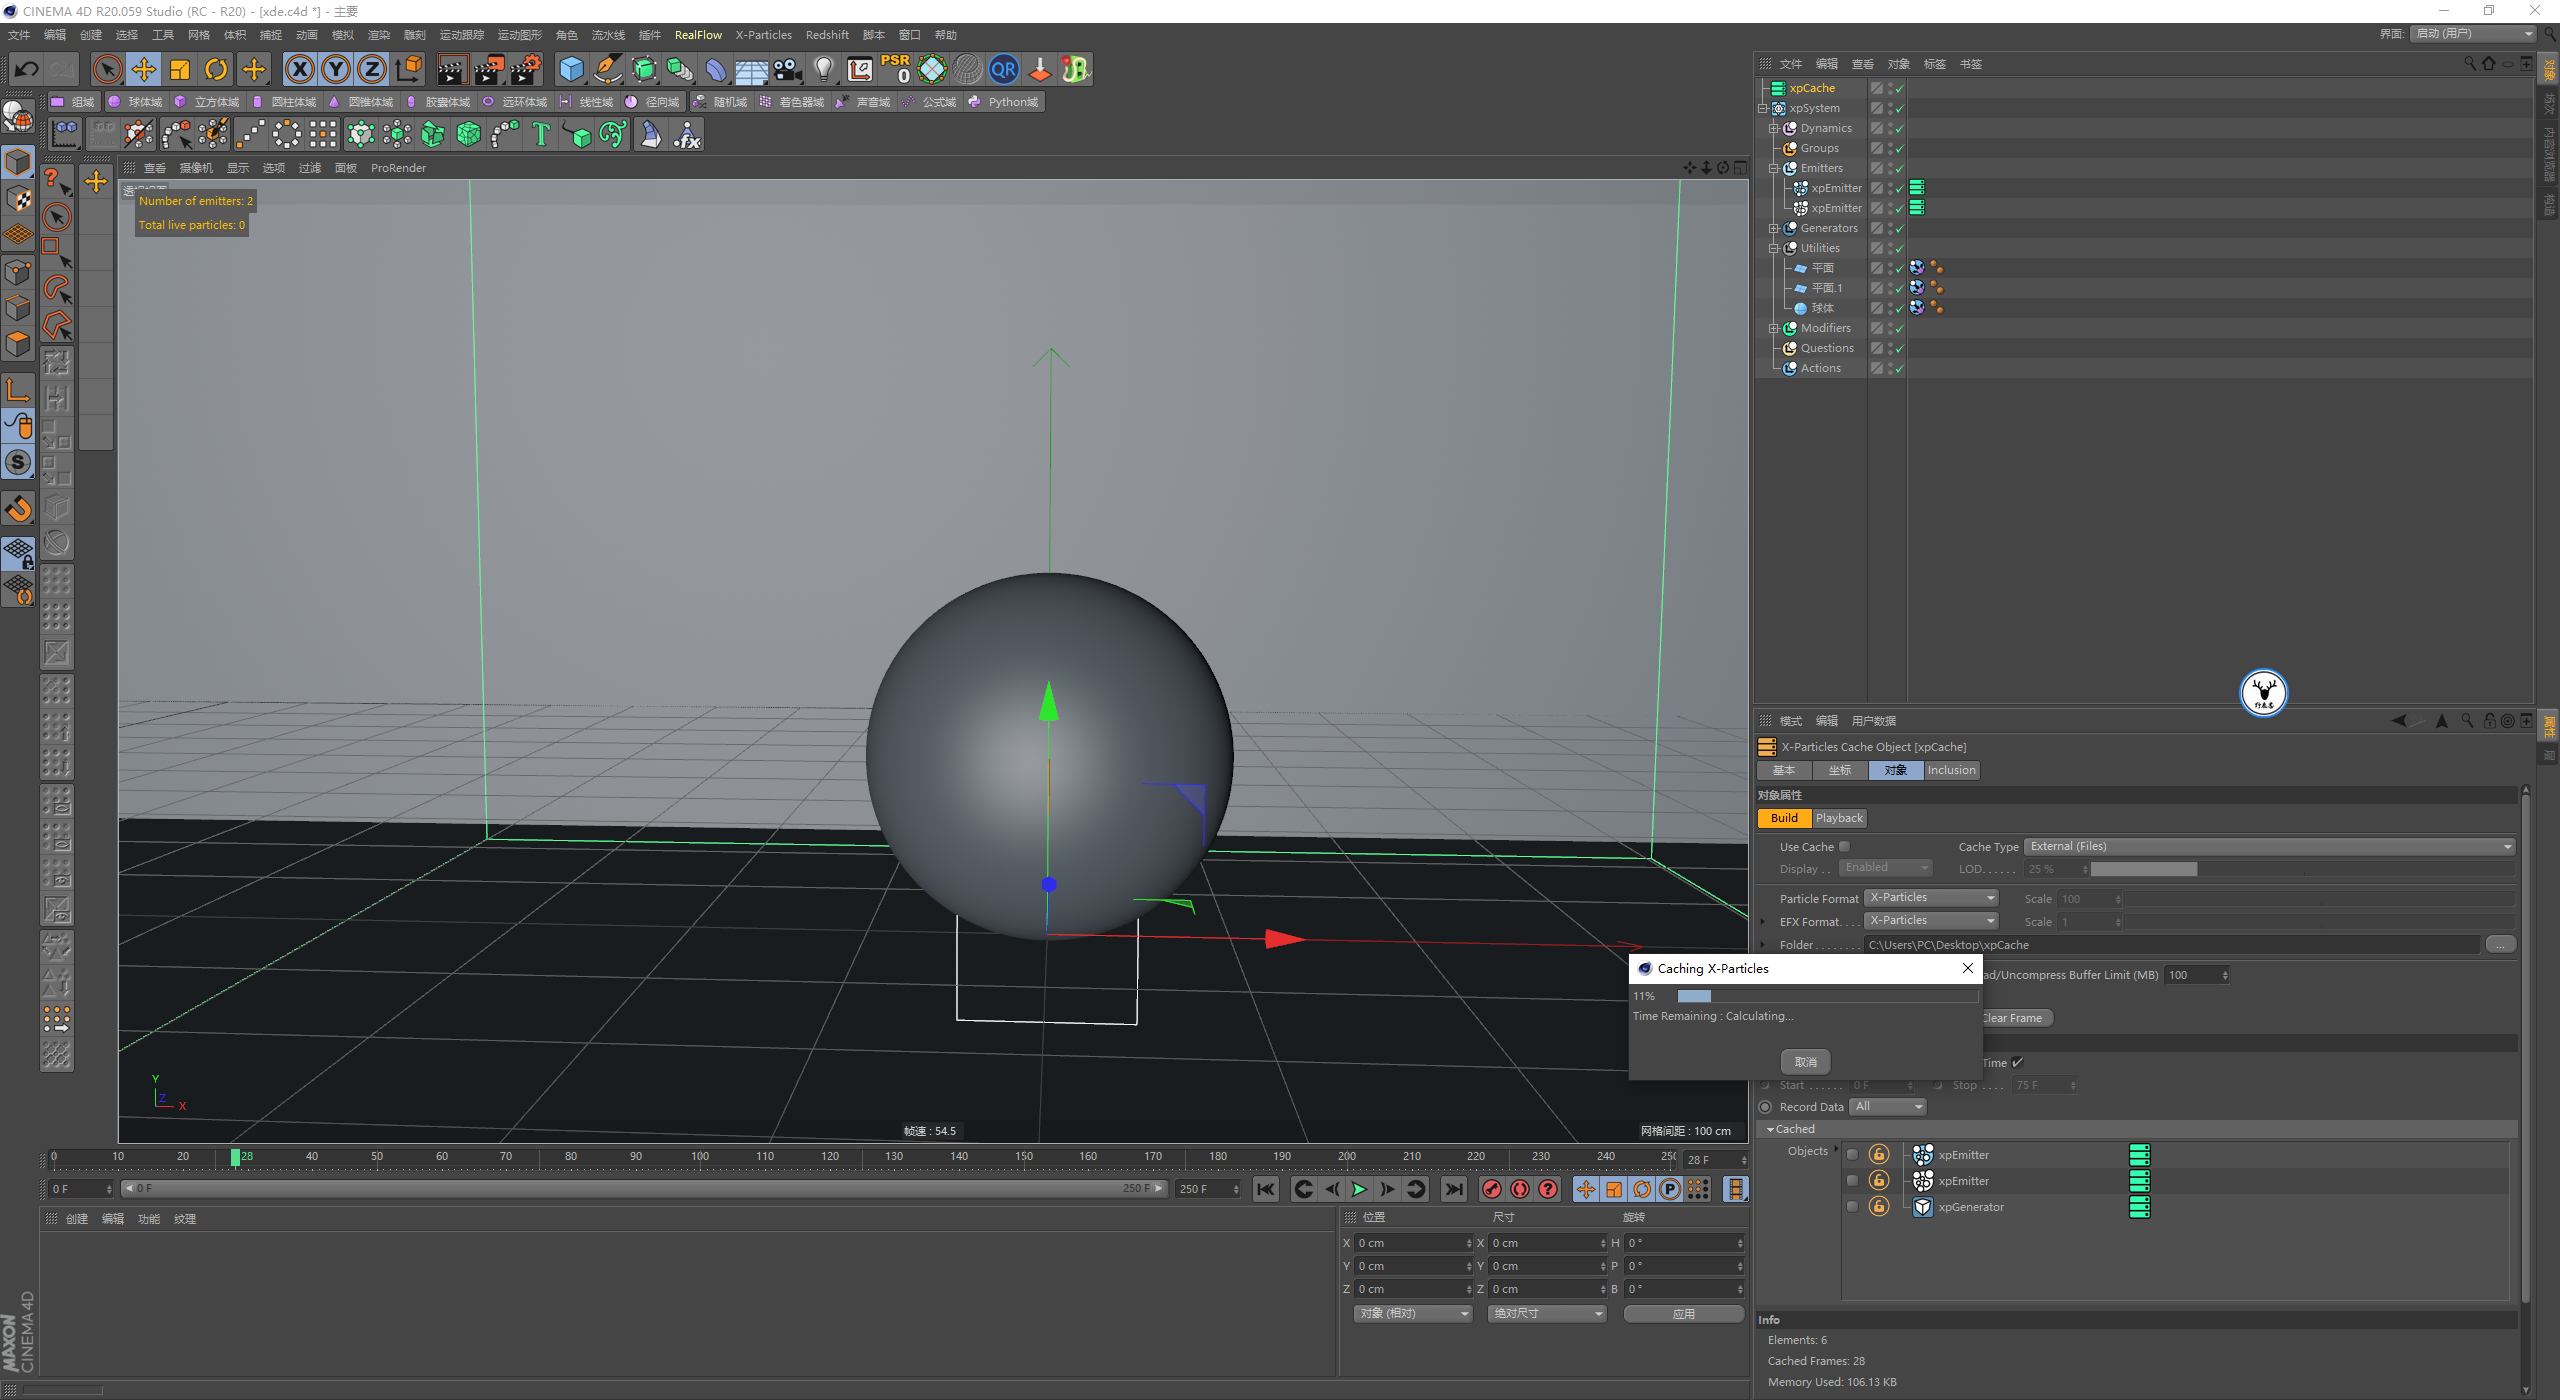Switch to the Playback tab
Image resolution: width=2560 pixels, height=1400 pixels.
pos(1839,818)
